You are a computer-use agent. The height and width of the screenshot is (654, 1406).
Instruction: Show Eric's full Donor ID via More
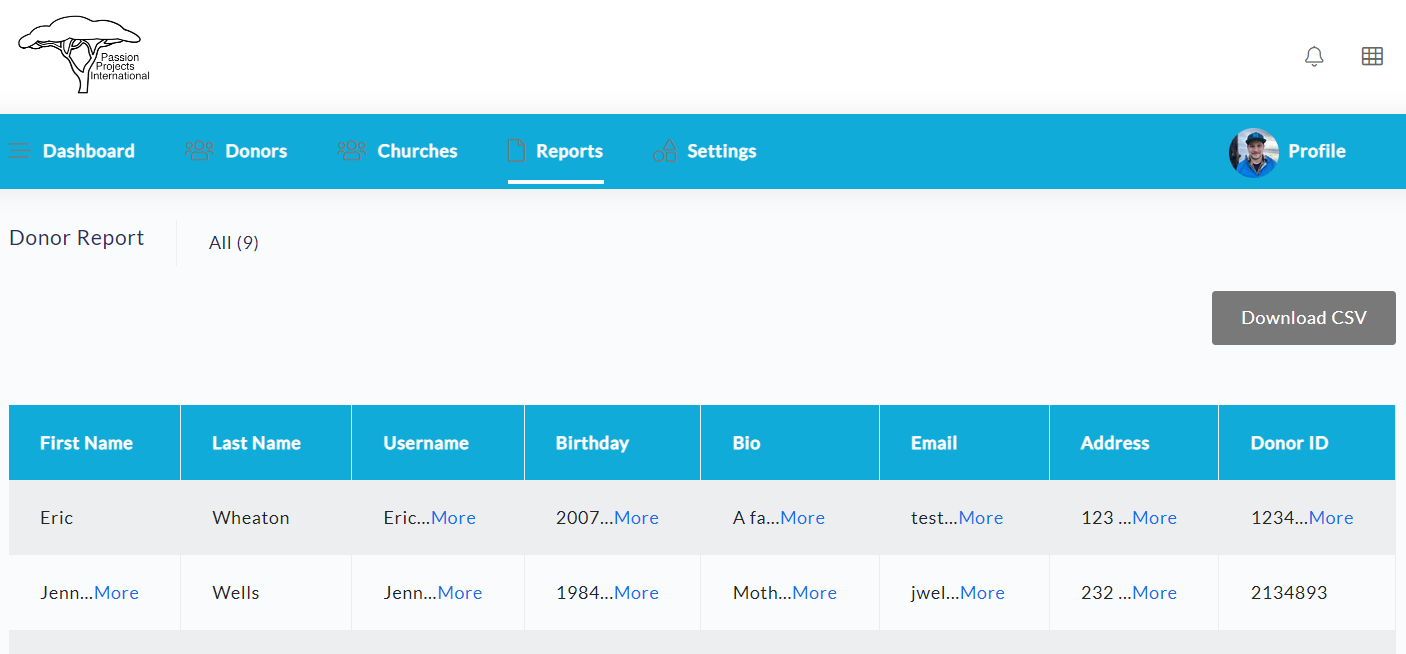pos(1330,518)
